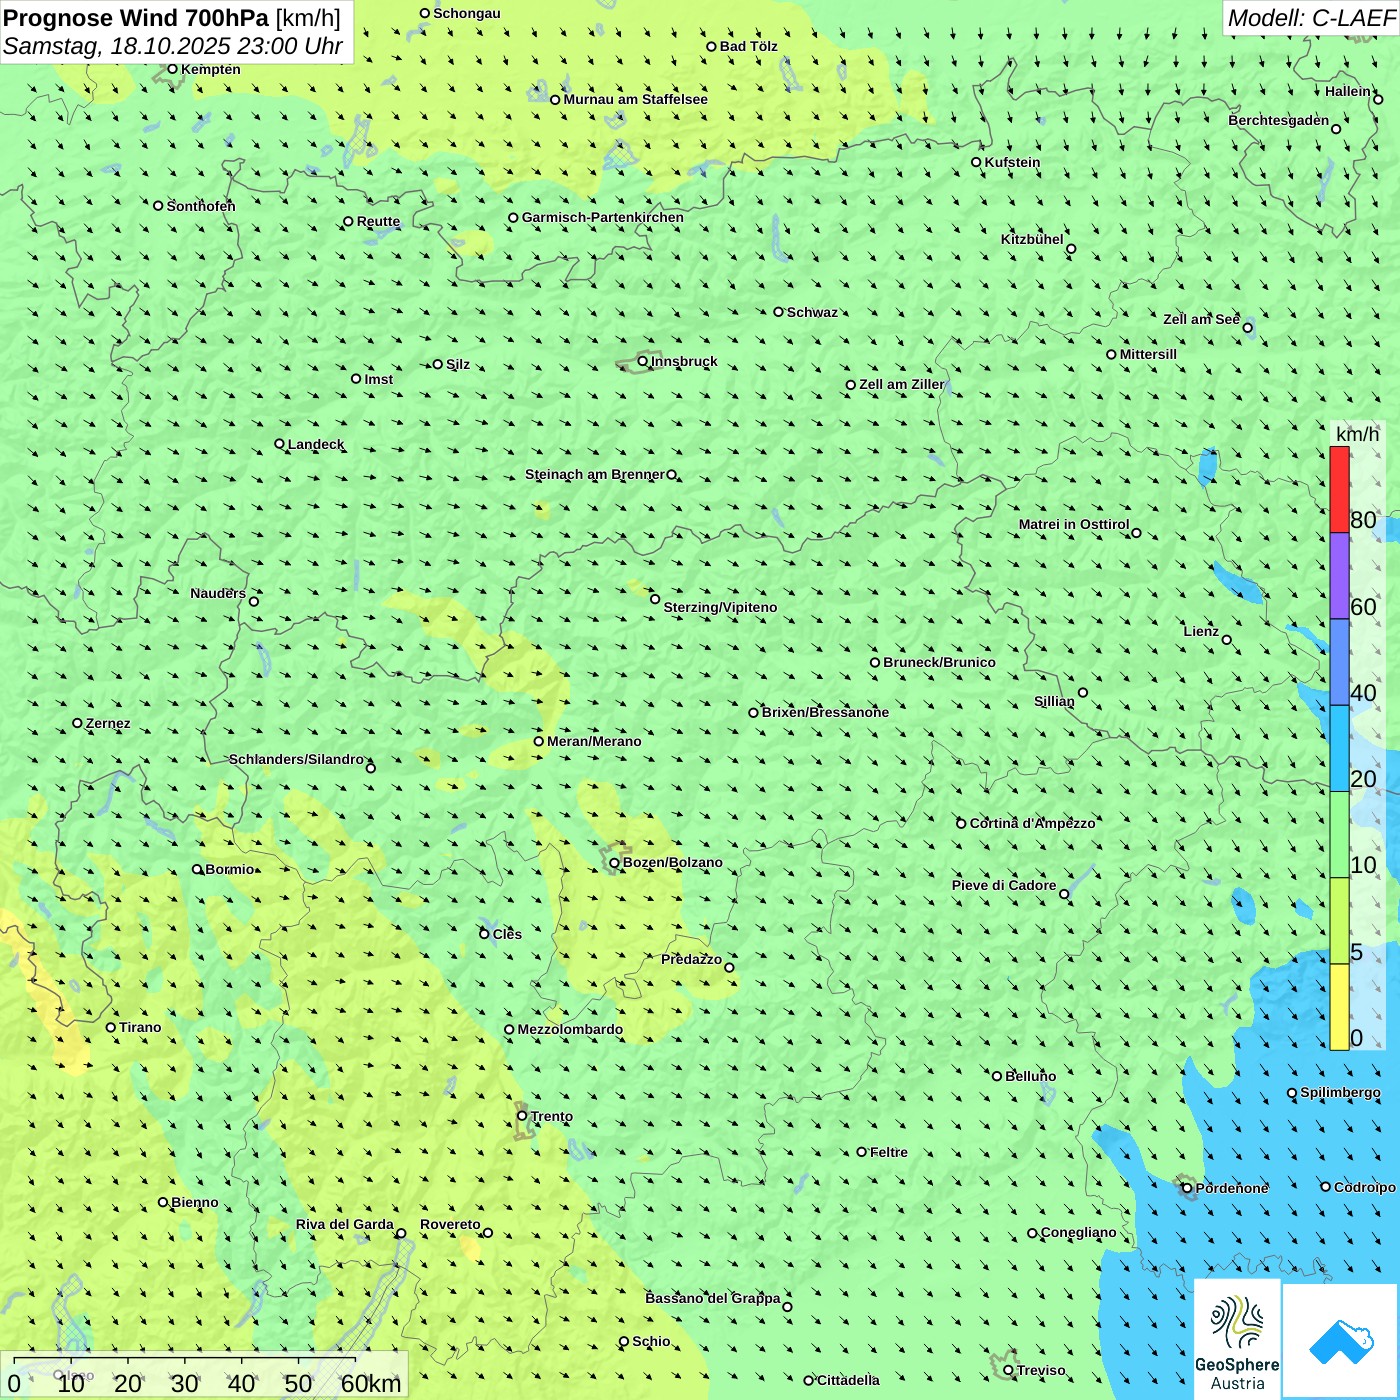
Task: Click the 'km/h' legend unit label
Action: [1357, 434]
